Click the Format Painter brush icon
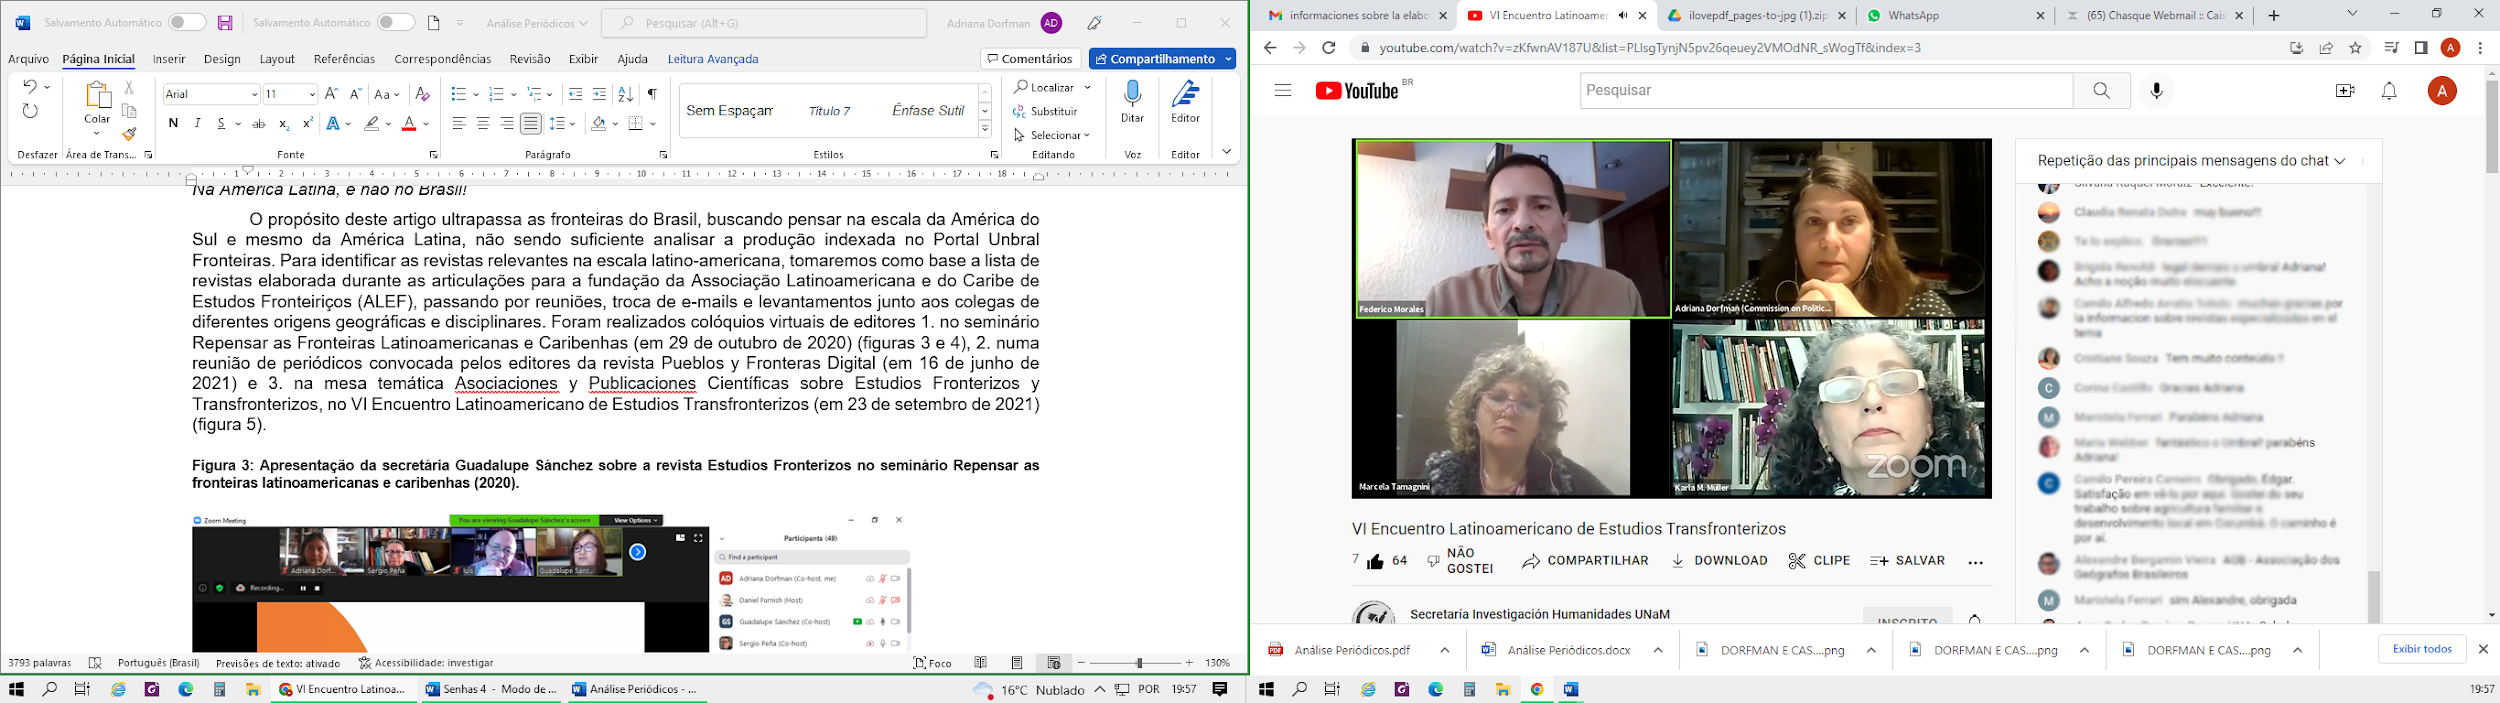This screenshot has width=2500, height=703. pos(129,134)
